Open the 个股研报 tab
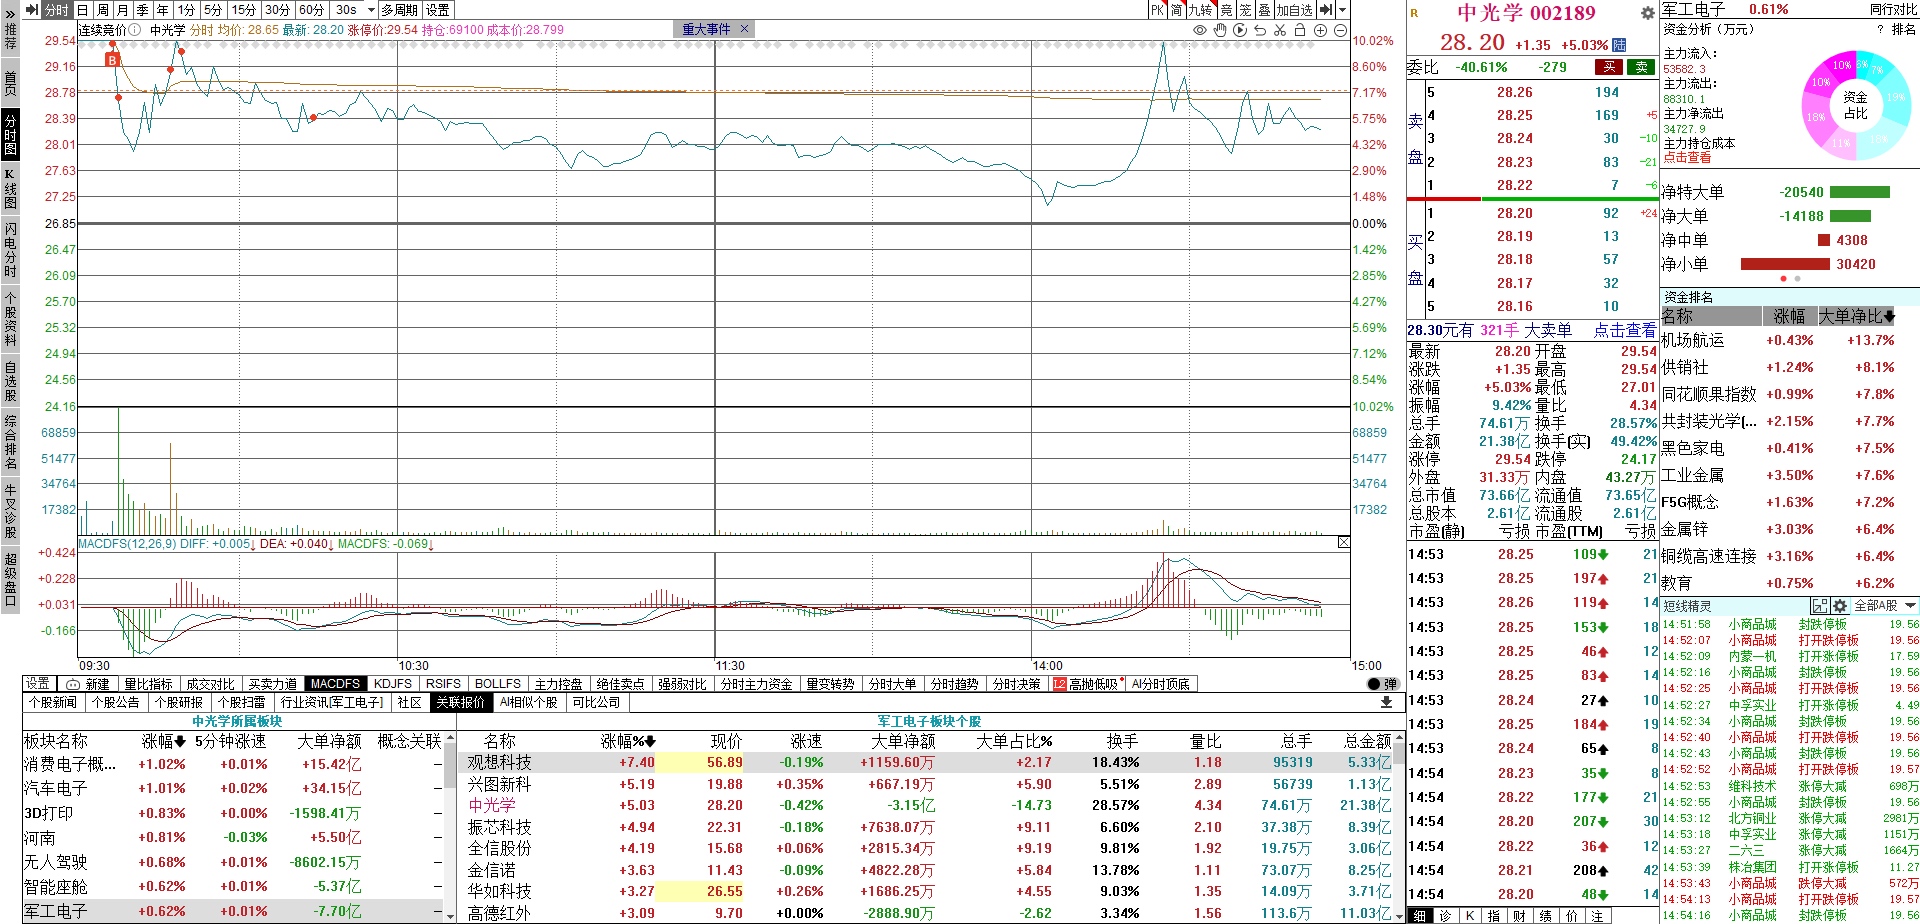 pos(179,702)
